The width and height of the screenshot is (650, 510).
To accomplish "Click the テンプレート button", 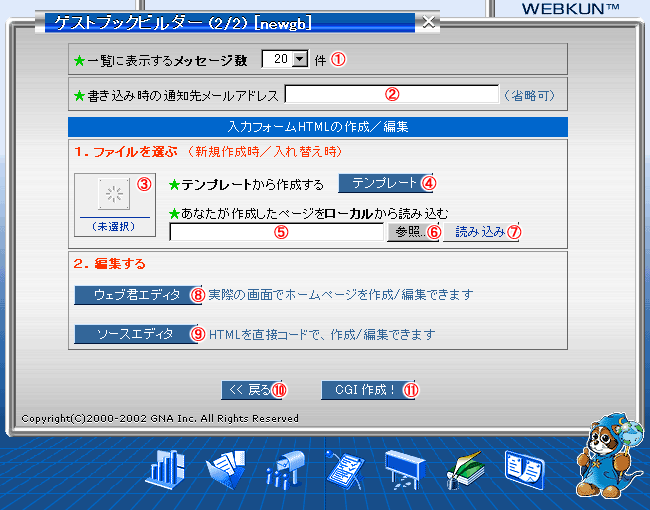I will [379, 183].
